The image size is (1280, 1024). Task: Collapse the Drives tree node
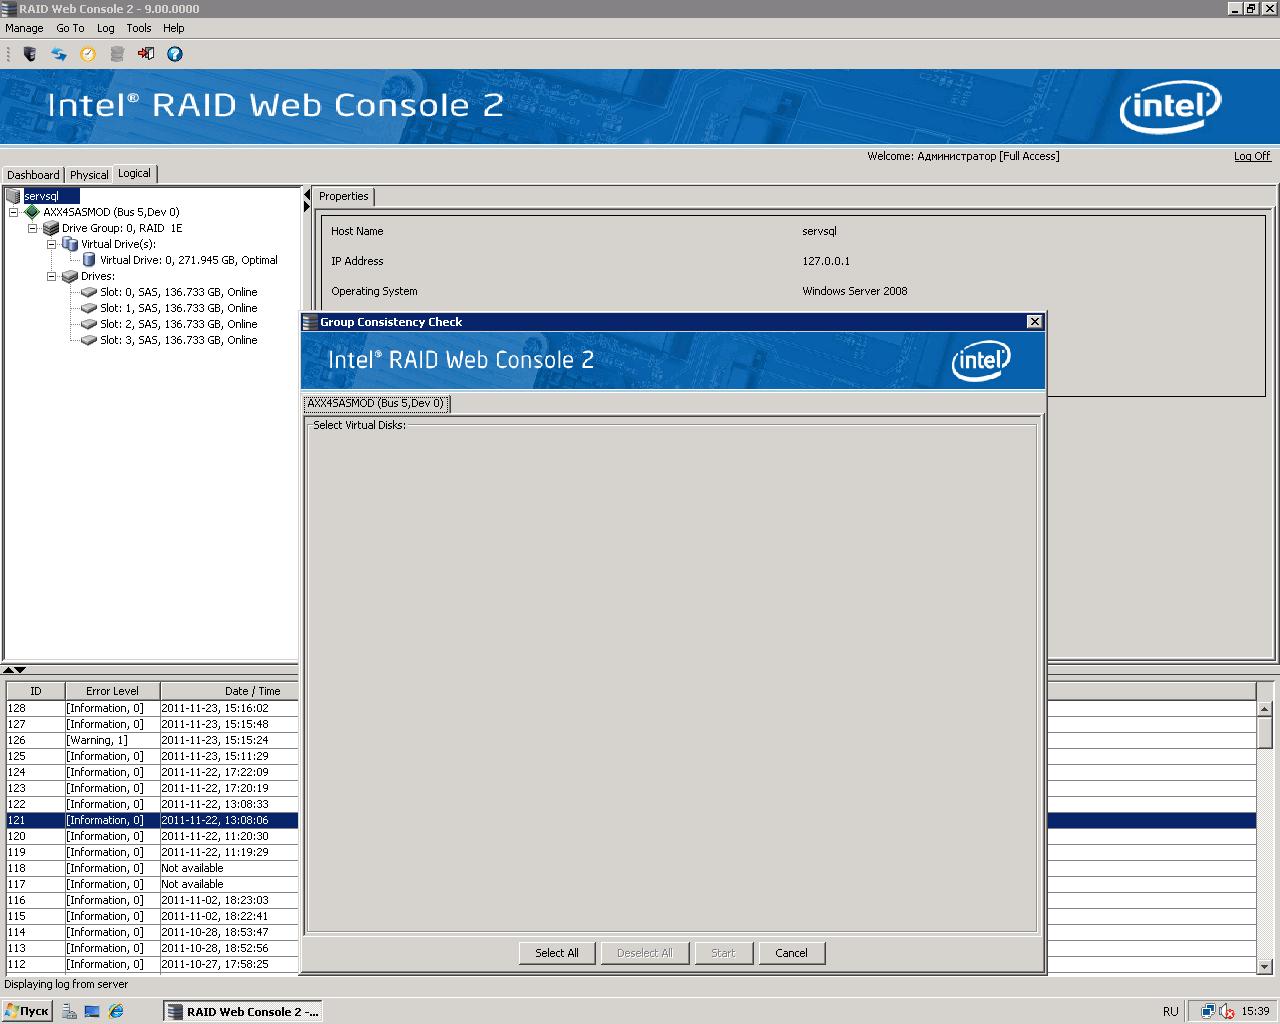click(52, 276)
